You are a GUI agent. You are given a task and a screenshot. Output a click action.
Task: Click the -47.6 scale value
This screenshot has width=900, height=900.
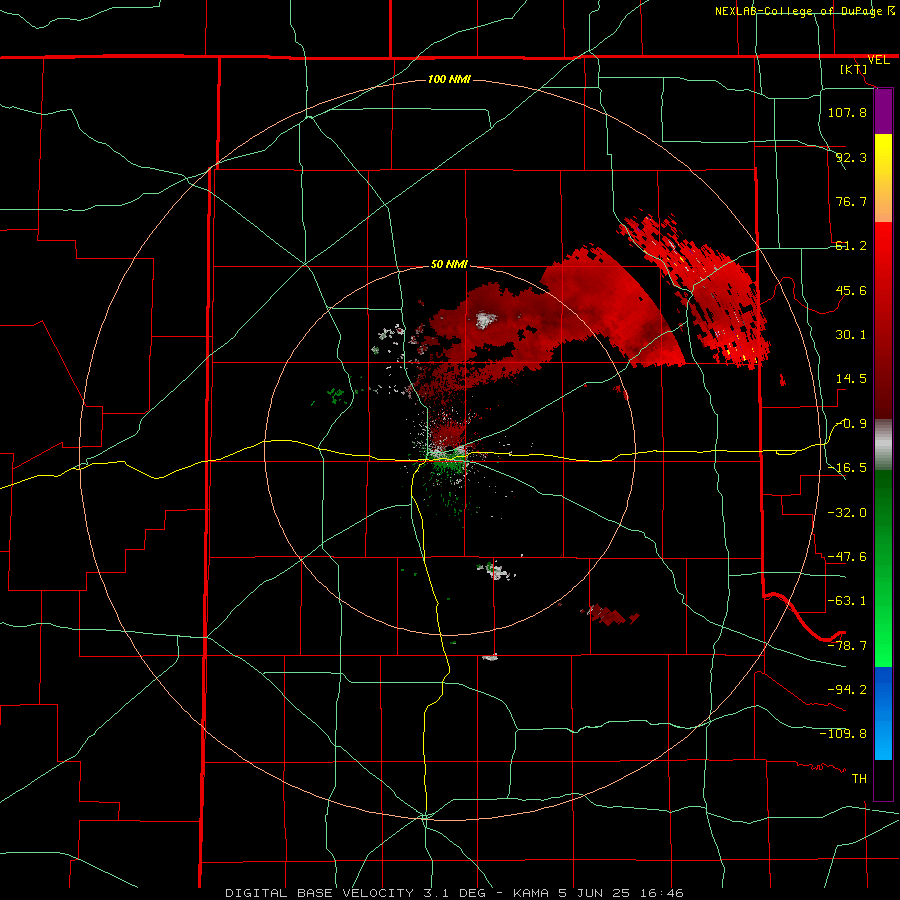click(x=847, y=557)
